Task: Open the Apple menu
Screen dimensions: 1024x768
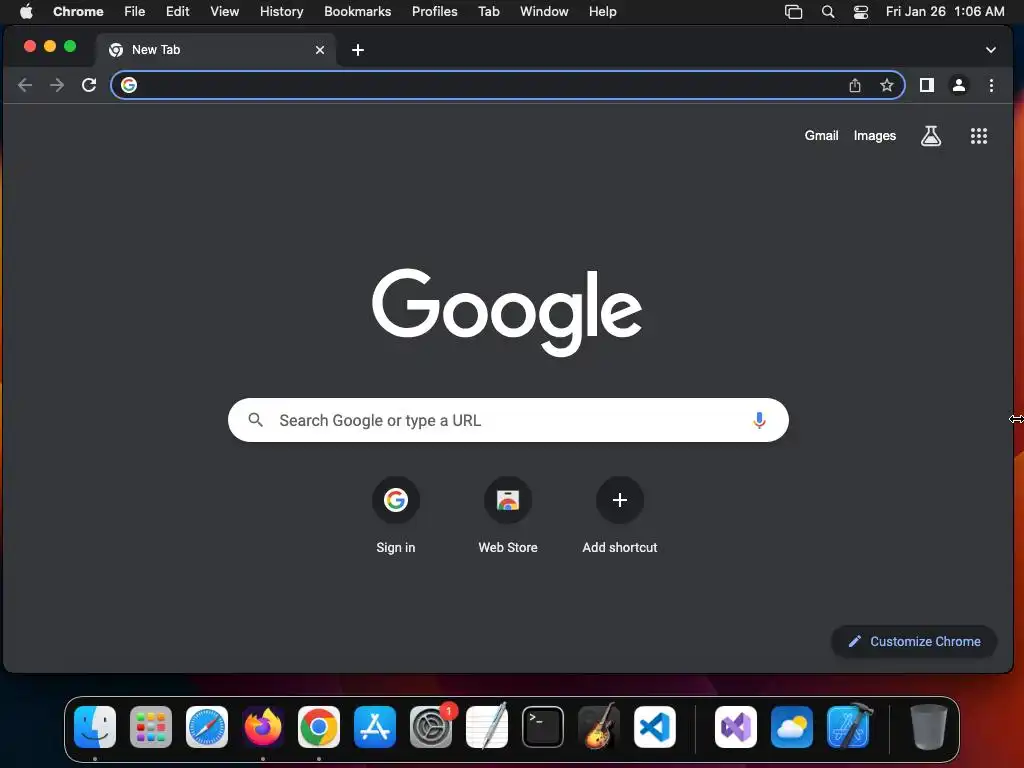Action: pos(26,11)
